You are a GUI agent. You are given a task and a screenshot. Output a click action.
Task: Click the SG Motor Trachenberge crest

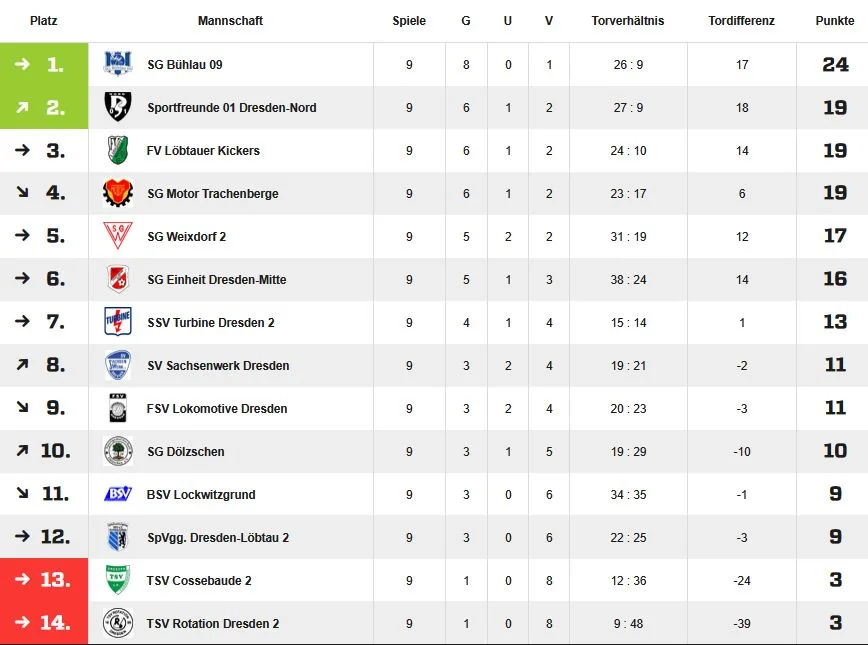click(118, 193)
